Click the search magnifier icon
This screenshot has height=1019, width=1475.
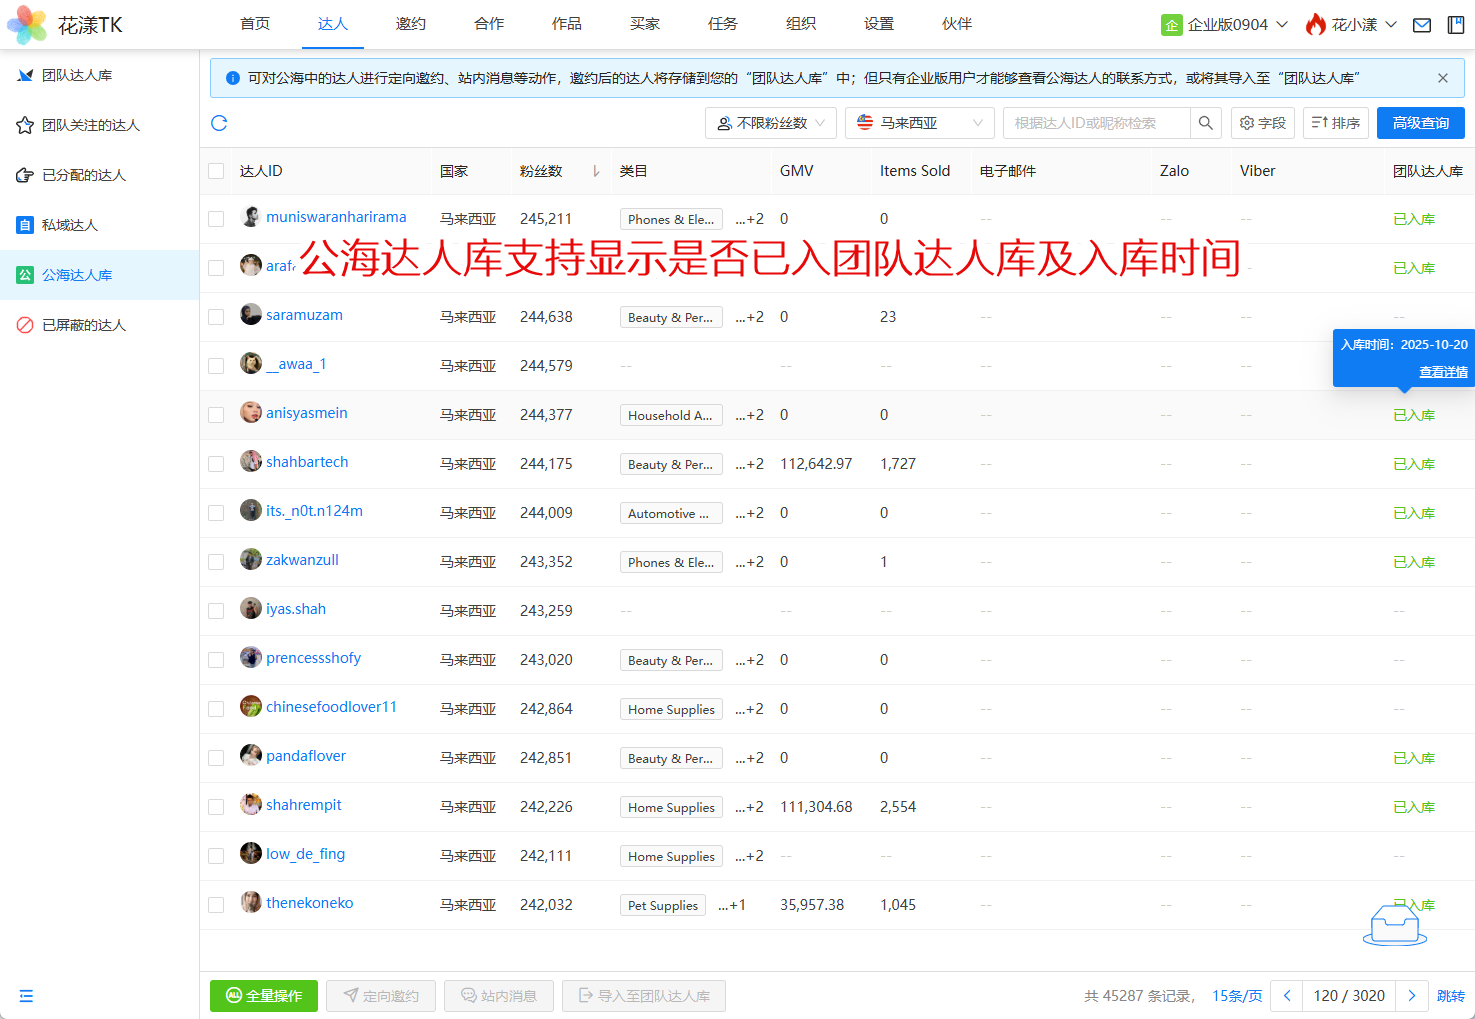click(x=1206, y=123)
